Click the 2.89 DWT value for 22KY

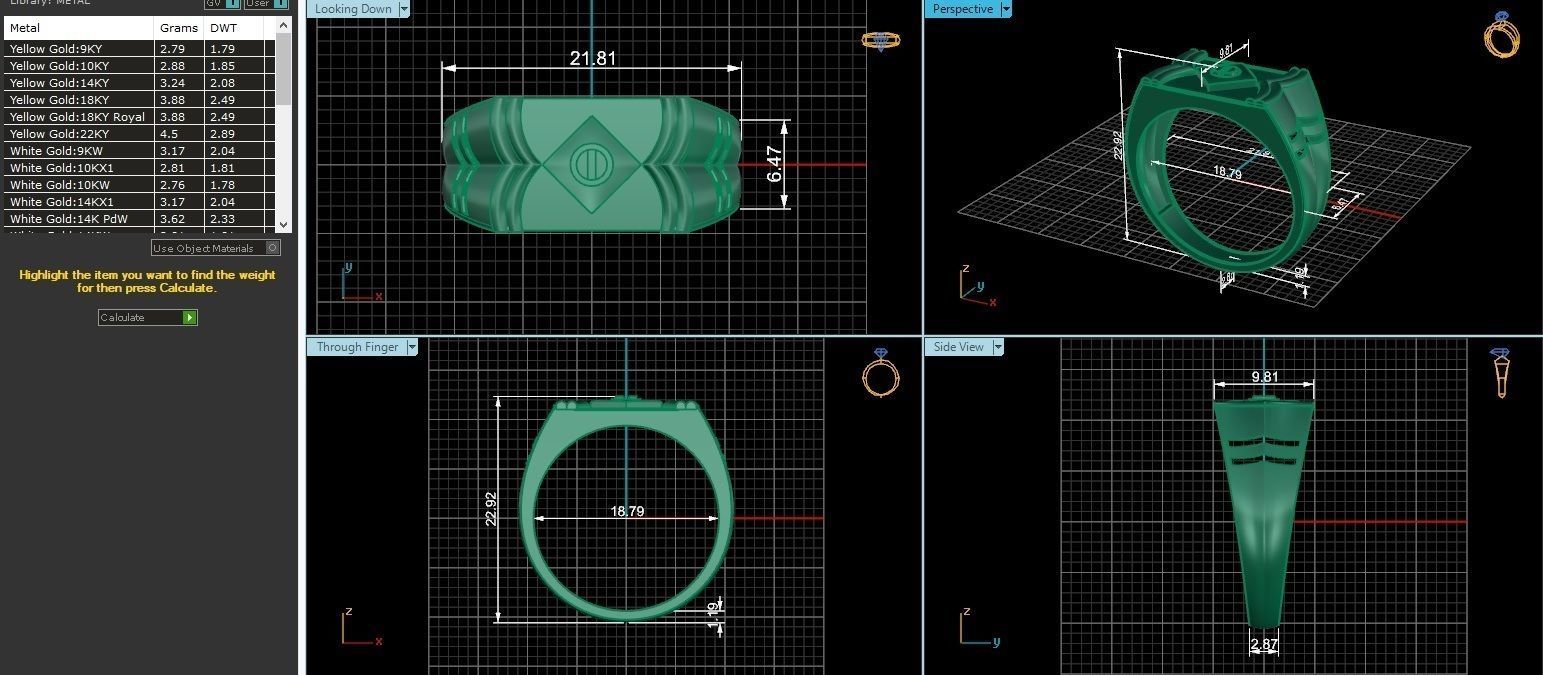pos(222,134)
